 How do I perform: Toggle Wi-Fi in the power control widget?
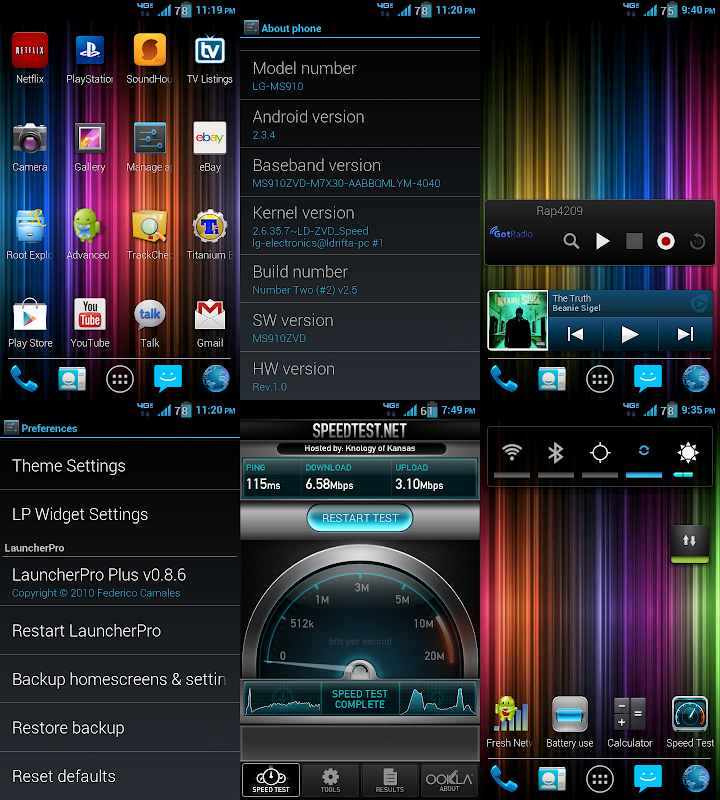point(512,454)
